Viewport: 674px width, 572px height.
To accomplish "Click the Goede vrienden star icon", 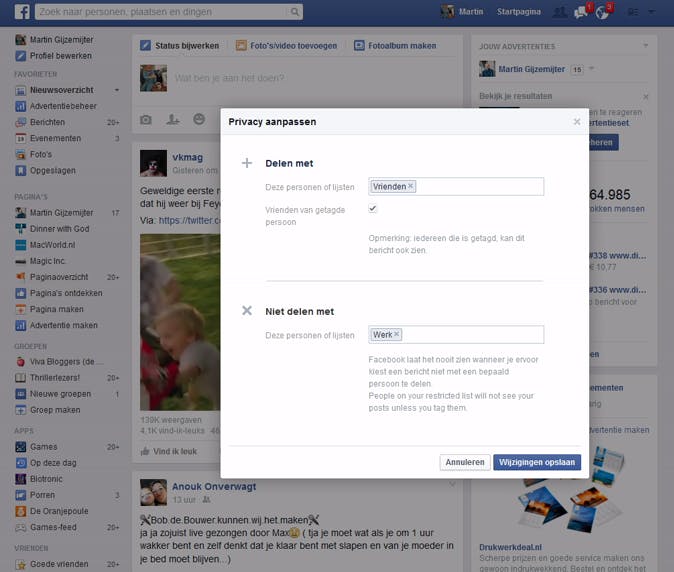I will coord(20,564).
